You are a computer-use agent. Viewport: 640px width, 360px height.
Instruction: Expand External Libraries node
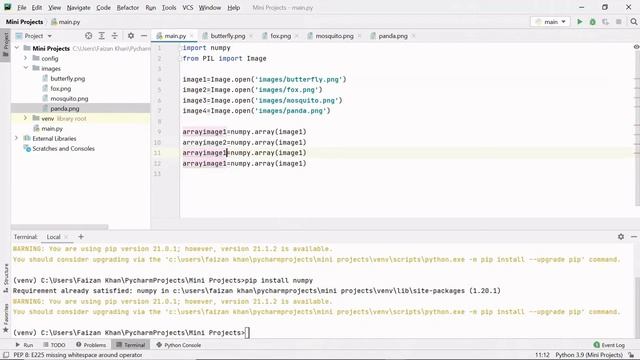point(17,138)
